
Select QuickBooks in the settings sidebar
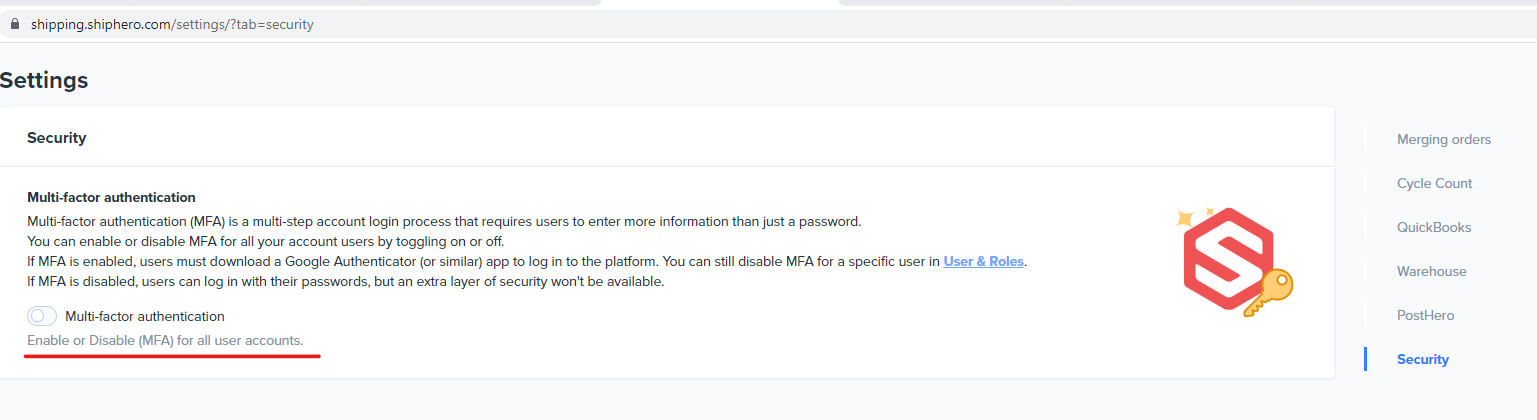pos(1434,227)
